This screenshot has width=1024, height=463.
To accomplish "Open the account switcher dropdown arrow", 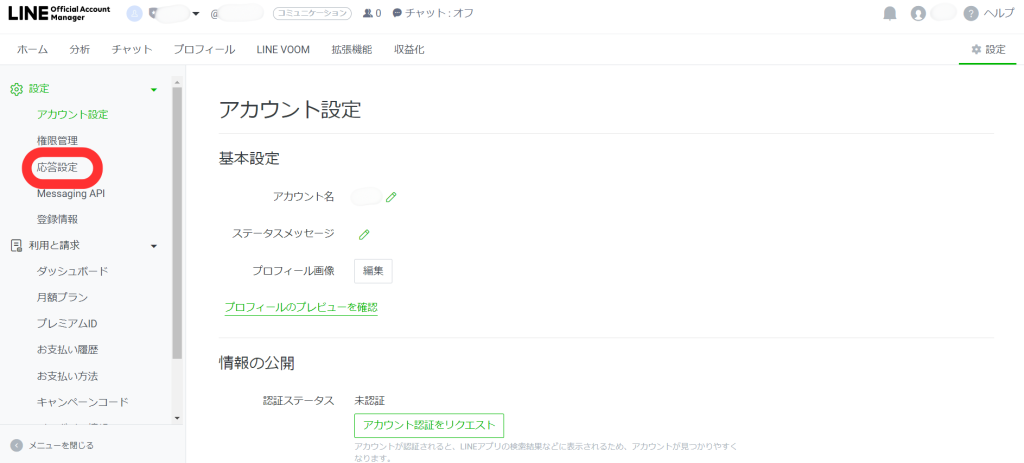I will pyautogui.click(x=195, y=13).
